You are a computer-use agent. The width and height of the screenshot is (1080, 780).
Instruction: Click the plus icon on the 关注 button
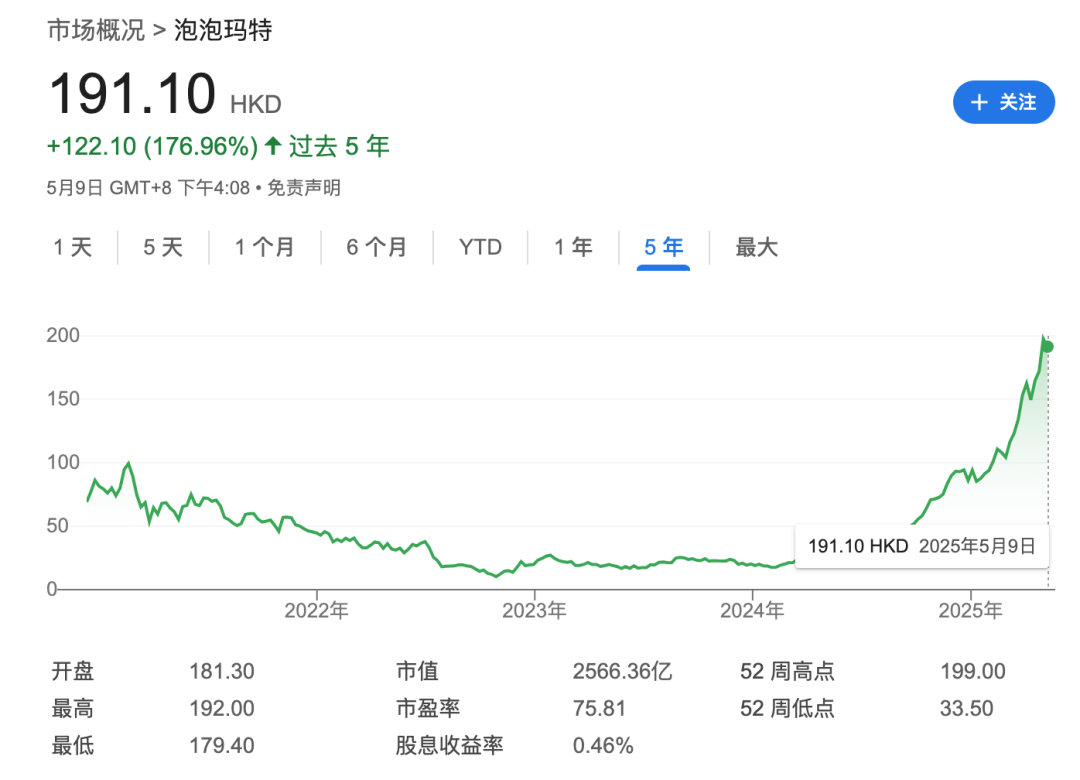coord(979,102)
